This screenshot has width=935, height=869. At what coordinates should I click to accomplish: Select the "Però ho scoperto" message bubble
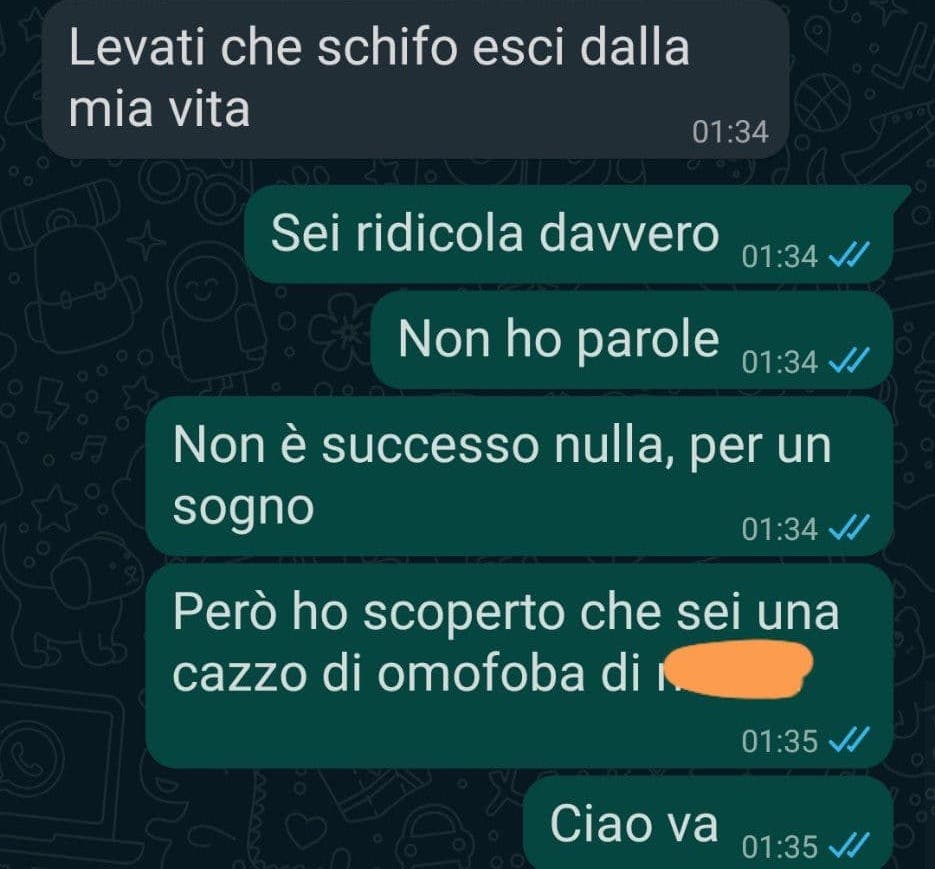tap(519, 666)
